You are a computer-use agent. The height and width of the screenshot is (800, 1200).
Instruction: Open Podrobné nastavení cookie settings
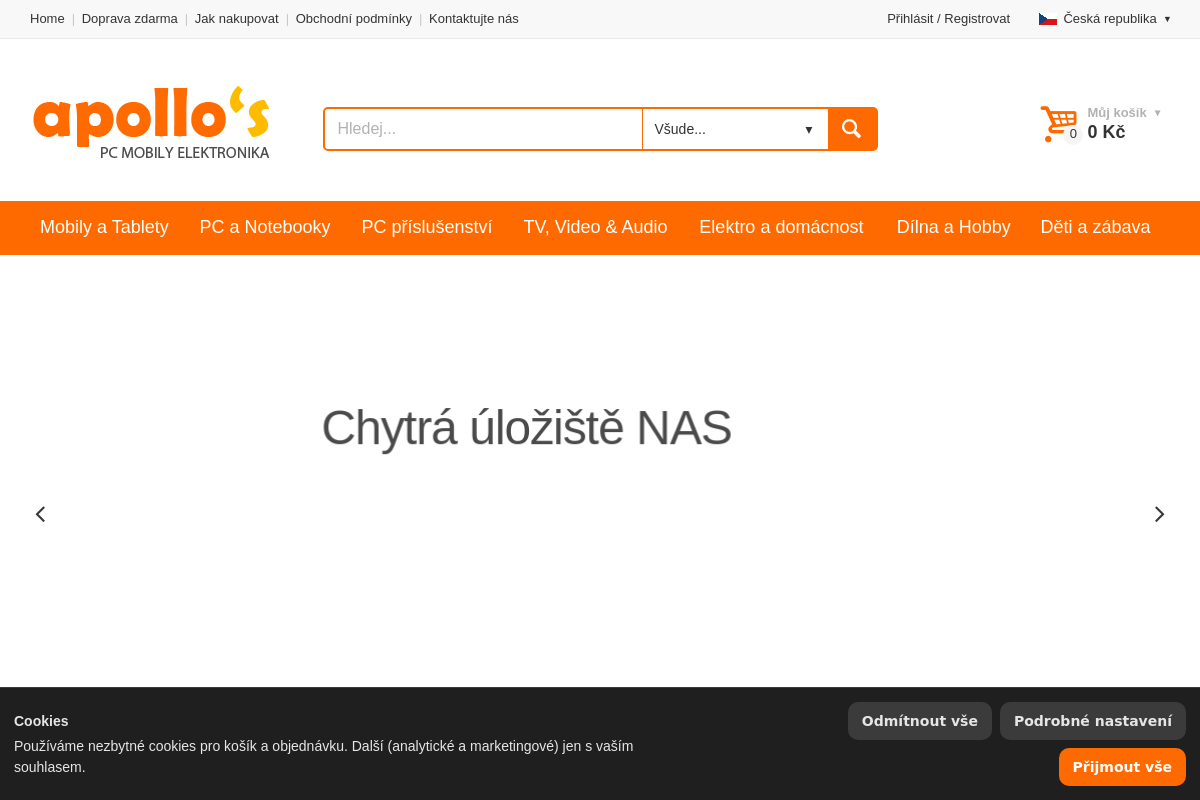pos(1092,720)
